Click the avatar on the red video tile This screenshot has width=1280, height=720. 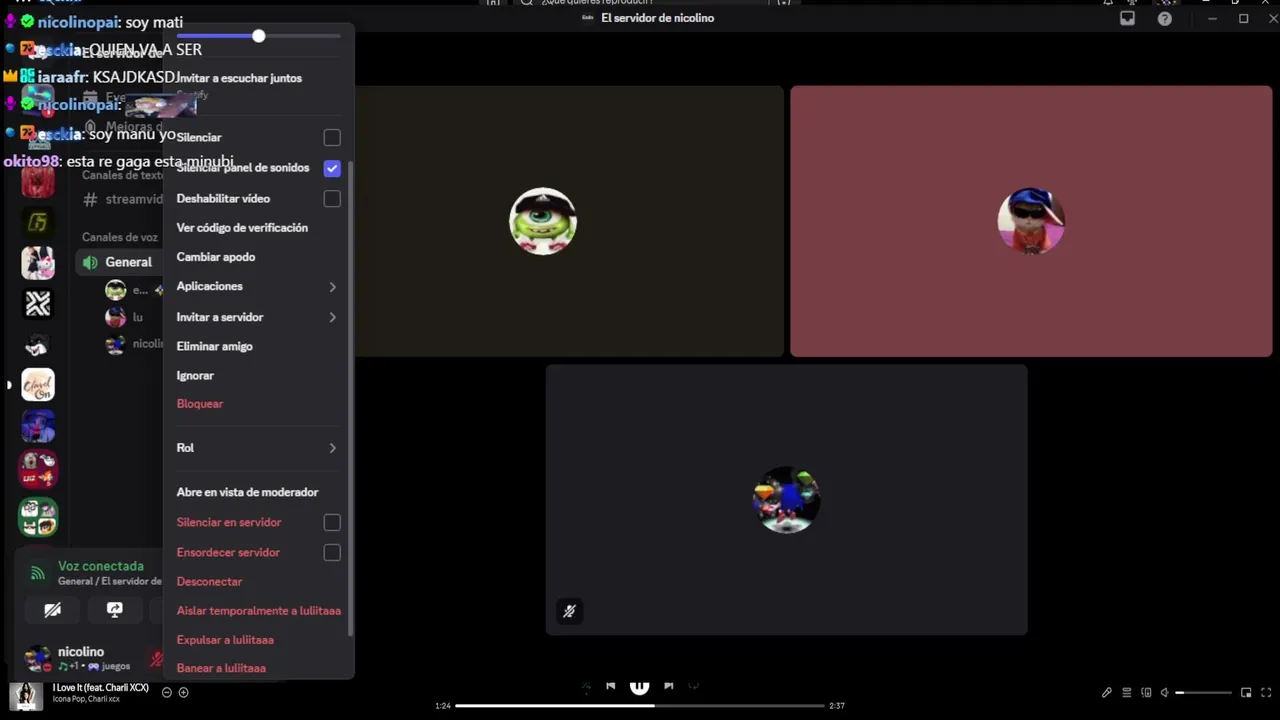1031,221
